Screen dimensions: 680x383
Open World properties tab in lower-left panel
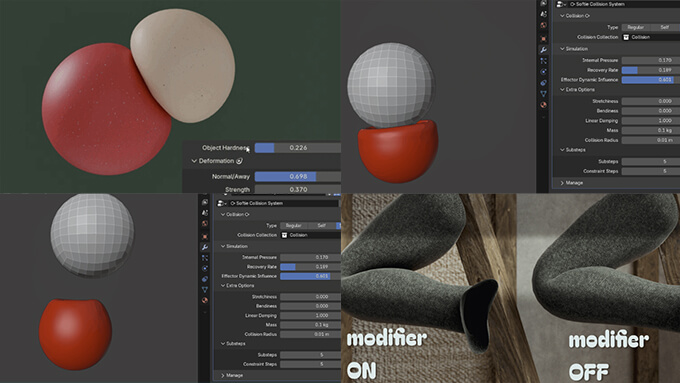pyautogui.click(x=205, y=223)
